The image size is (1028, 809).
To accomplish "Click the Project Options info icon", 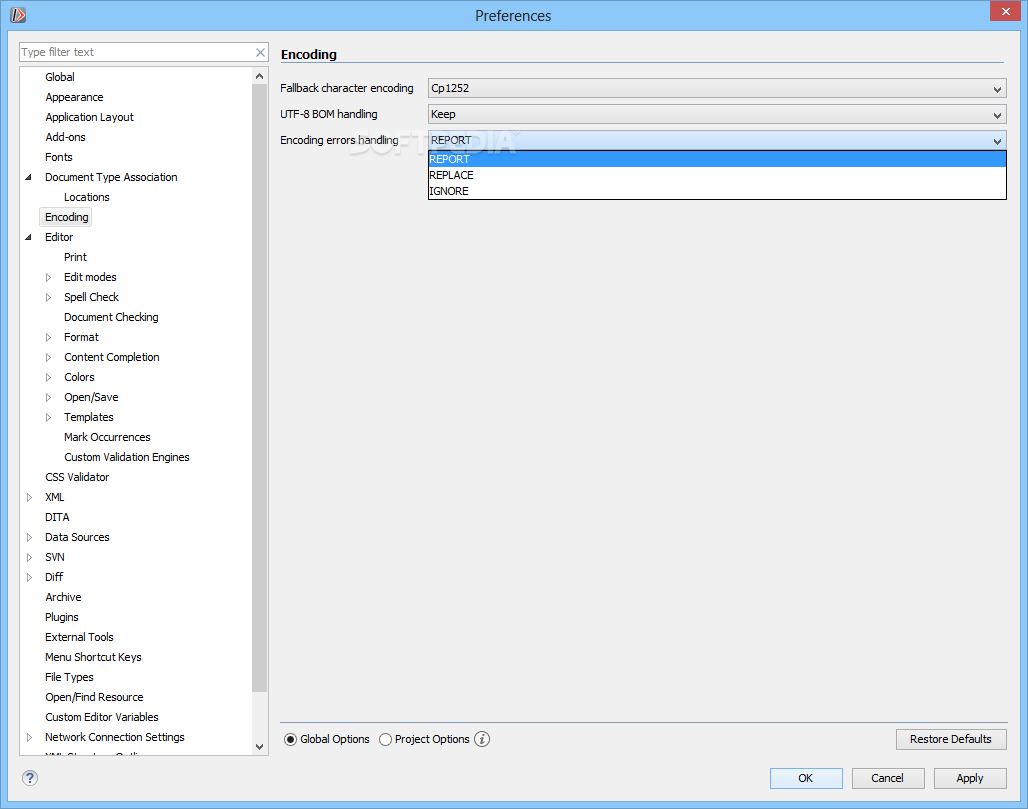I will tap(482, 739).
